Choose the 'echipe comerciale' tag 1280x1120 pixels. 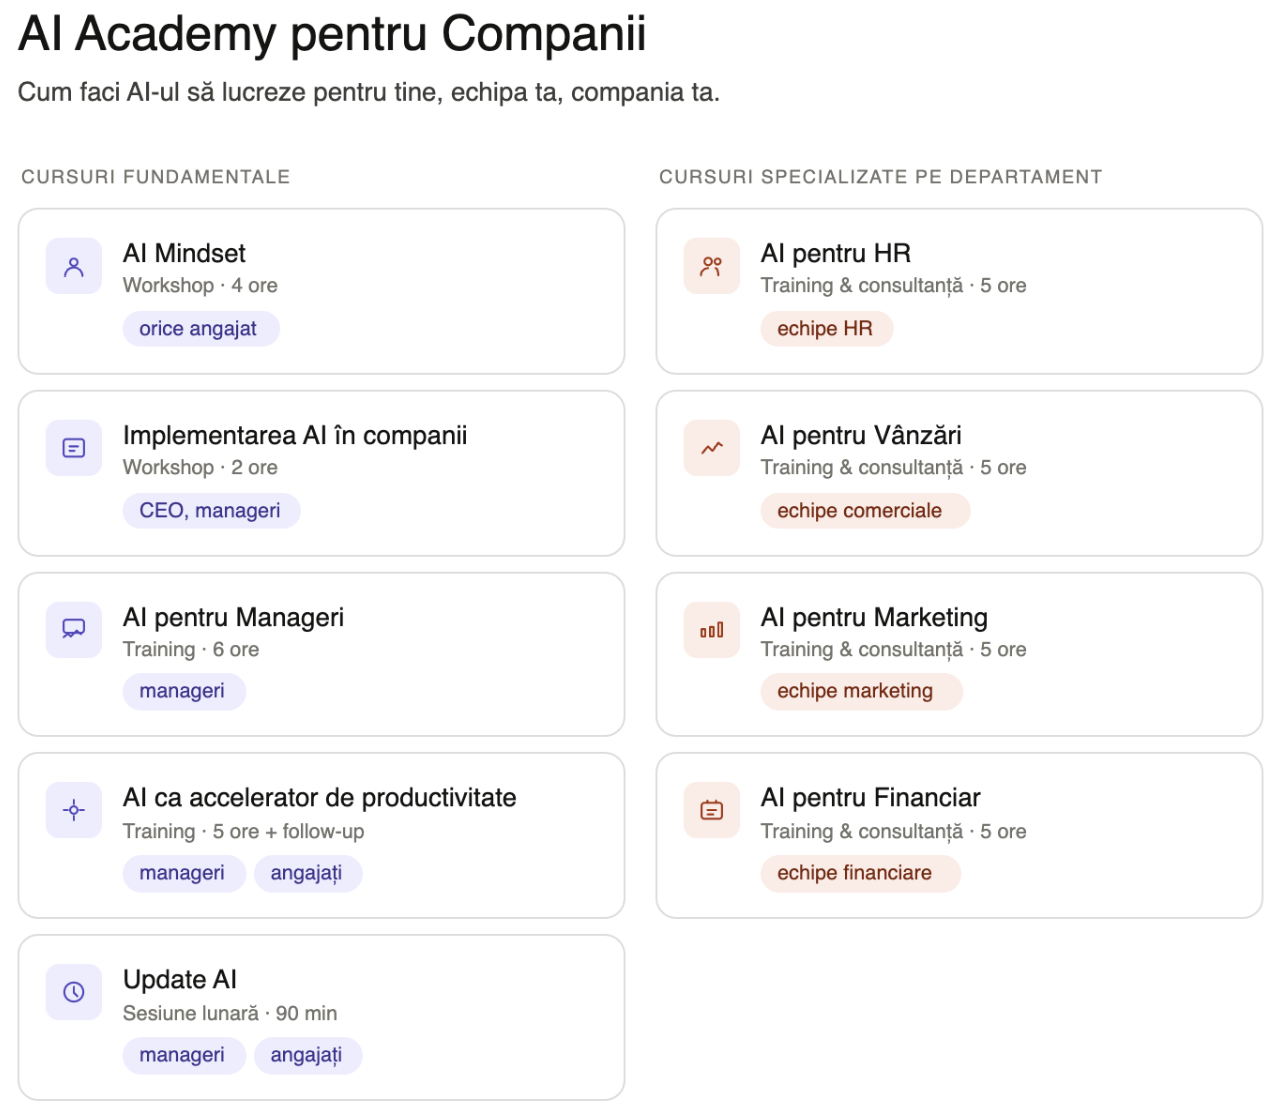point(860,511)
